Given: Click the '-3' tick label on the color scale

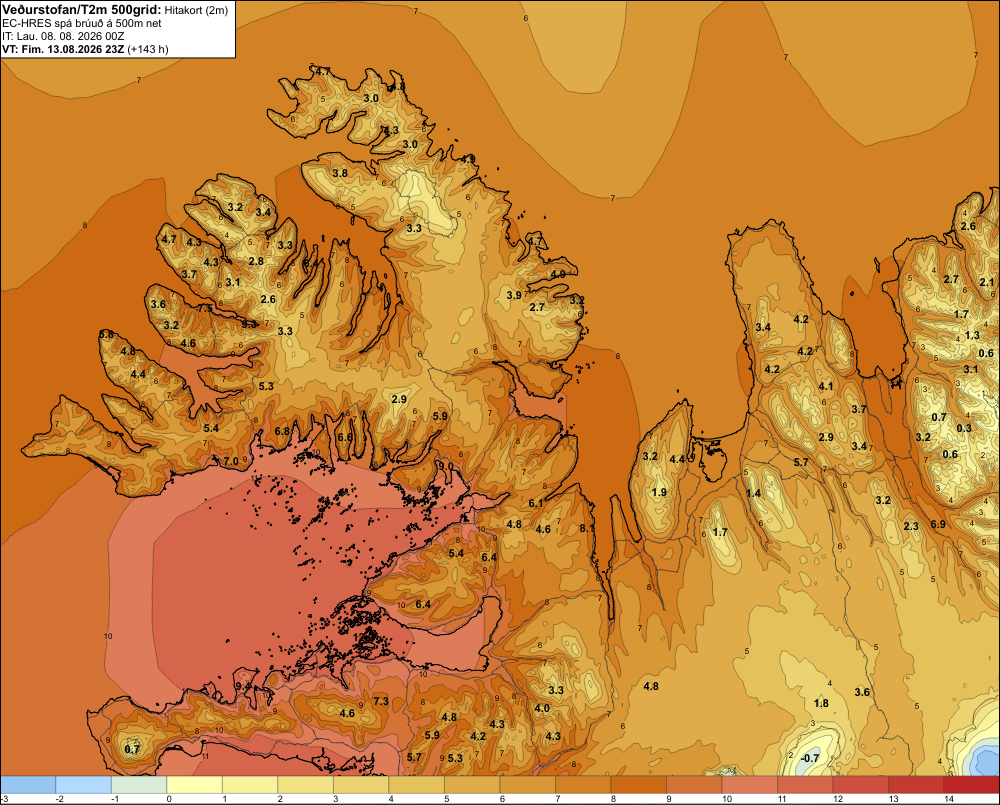Looking at the screenshot, I should pyautogui.click(x=4, y=799).
